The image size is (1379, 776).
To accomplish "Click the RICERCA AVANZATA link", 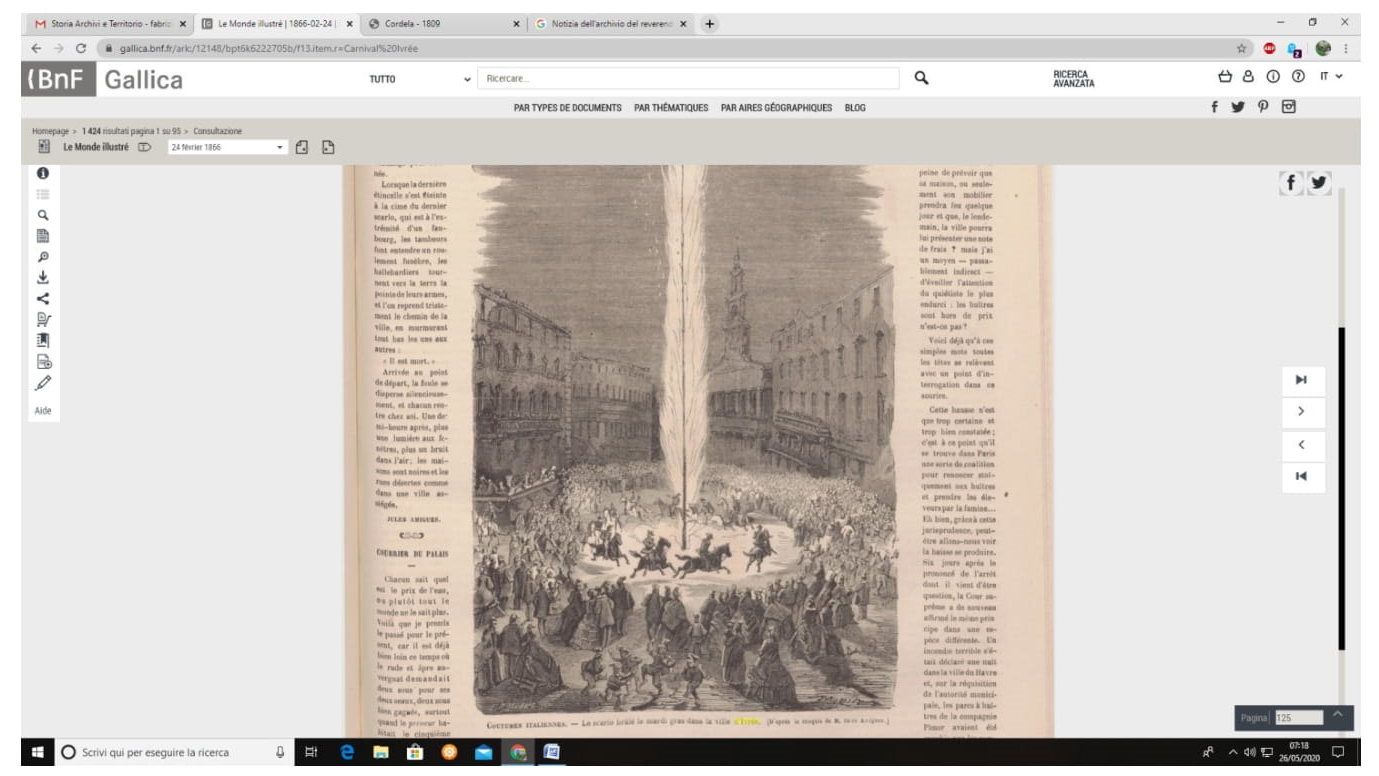I will (1073, 79).
